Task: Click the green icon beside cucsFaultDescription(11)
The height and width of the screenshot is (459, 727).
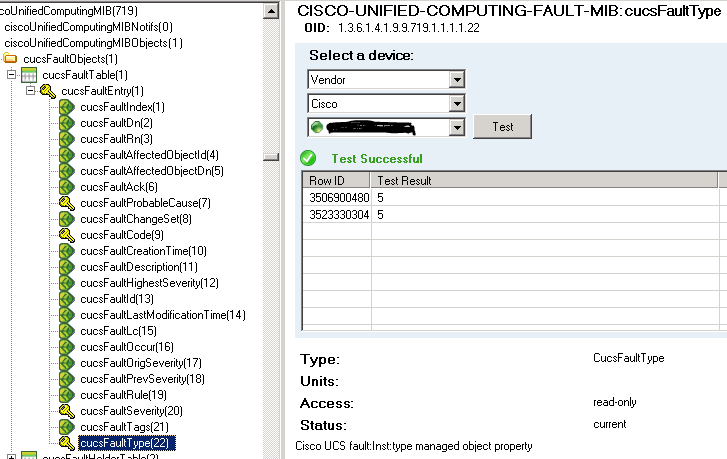Action: click(67, 267)
